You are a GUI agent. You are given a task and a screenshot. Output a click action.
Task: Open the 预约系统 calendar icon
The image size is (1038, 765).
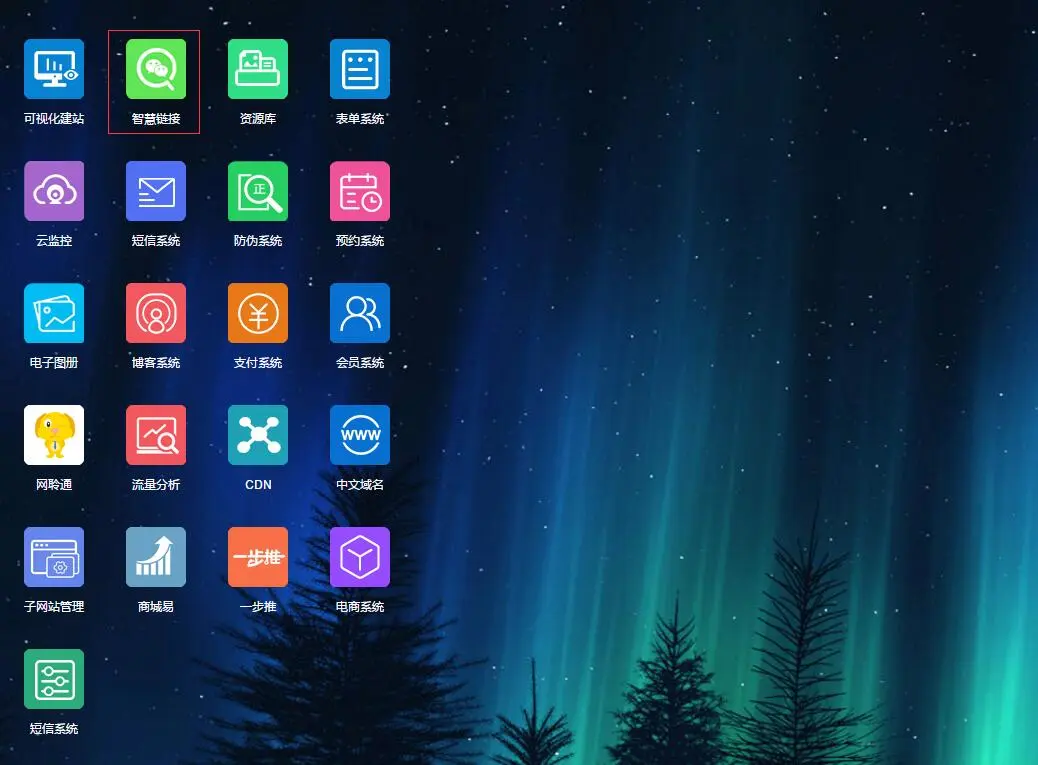pos(360,192)
